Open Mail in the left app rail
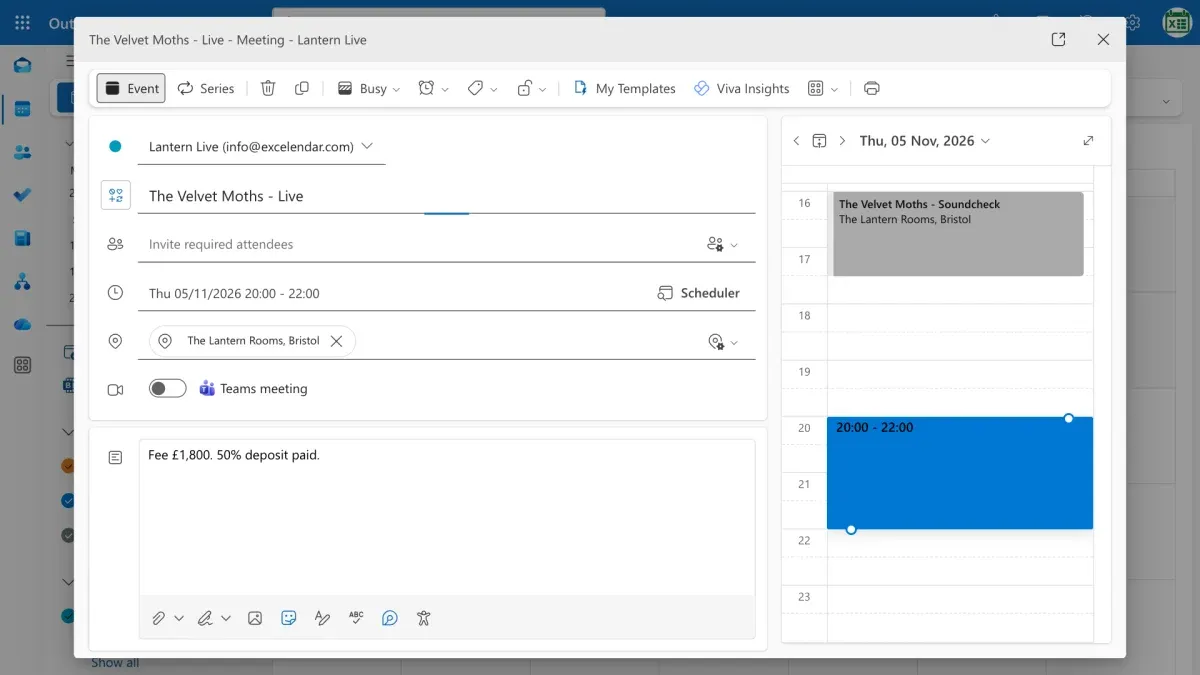Screen dimensions: 1200x675 coord(22,66)
